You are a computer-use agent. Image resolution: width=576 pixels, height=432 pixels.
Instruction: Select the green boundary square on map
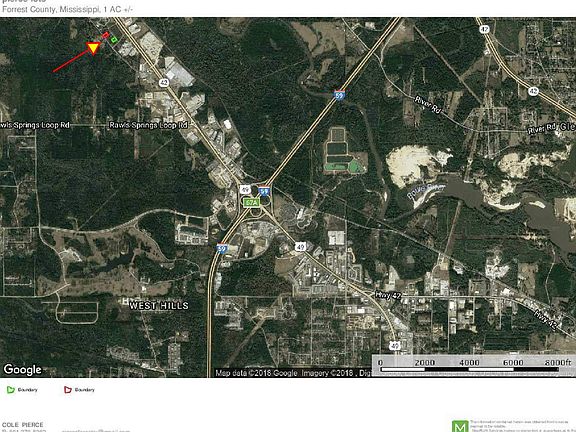[x=114, y=39]
